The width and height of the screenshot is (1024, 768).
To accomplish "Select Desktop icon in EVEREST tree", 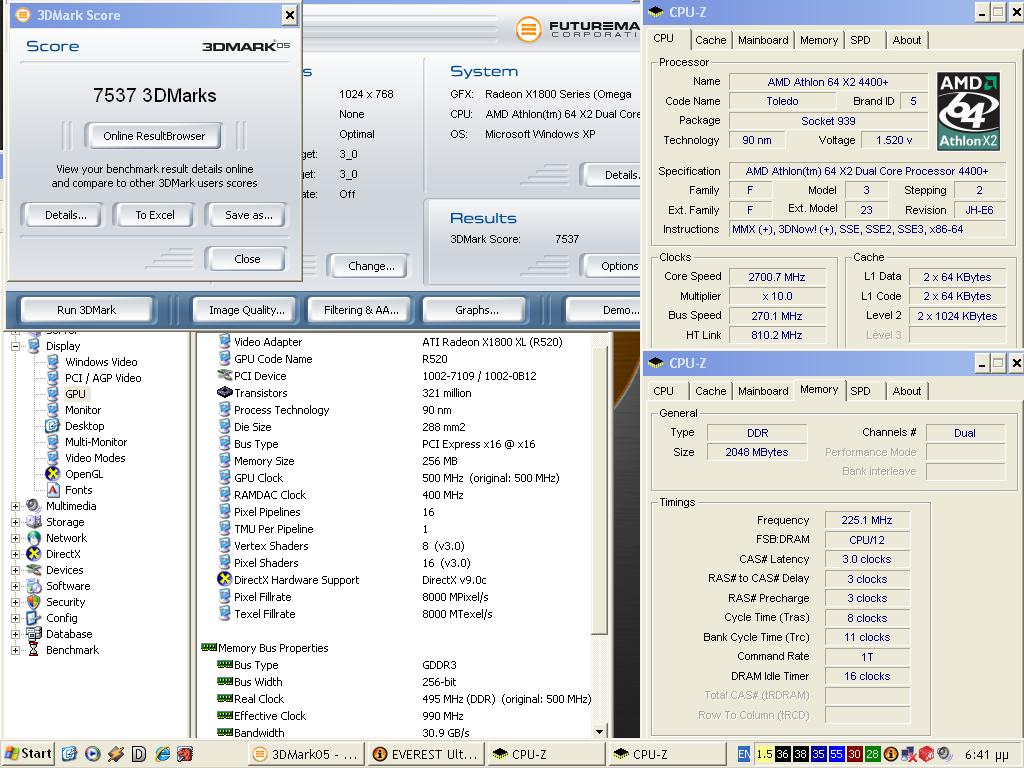I will click(x=52, y=426).
